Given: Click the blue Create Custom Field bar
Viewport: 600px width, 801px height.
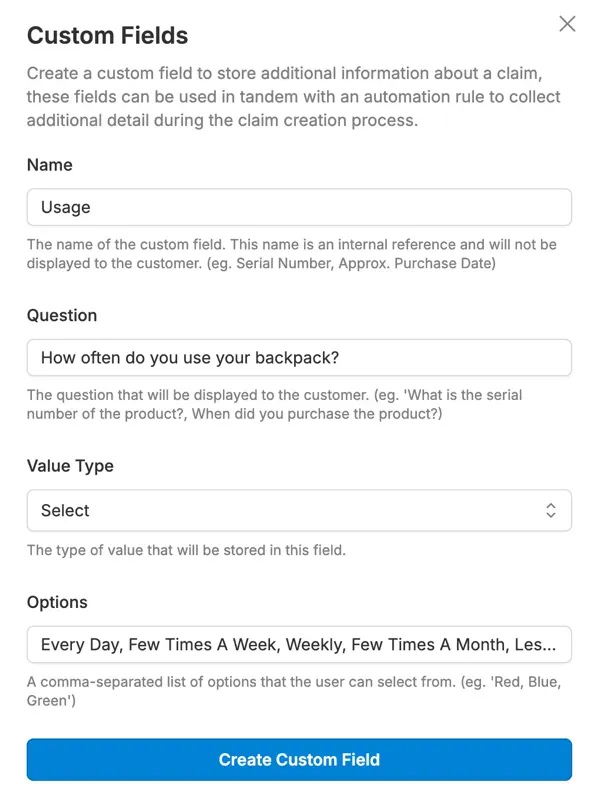Looking at the screenshot, I should 300,759.
